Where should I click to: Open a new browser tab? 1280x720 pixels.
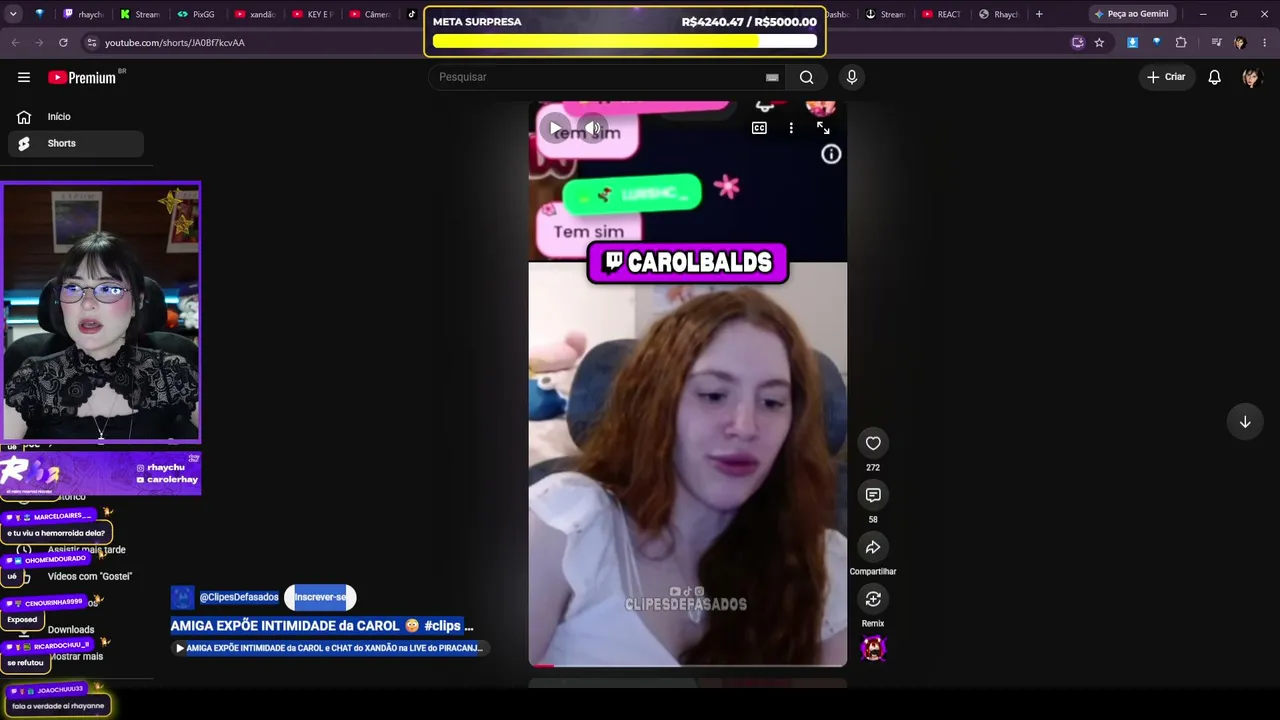(x=1039, y=14)
